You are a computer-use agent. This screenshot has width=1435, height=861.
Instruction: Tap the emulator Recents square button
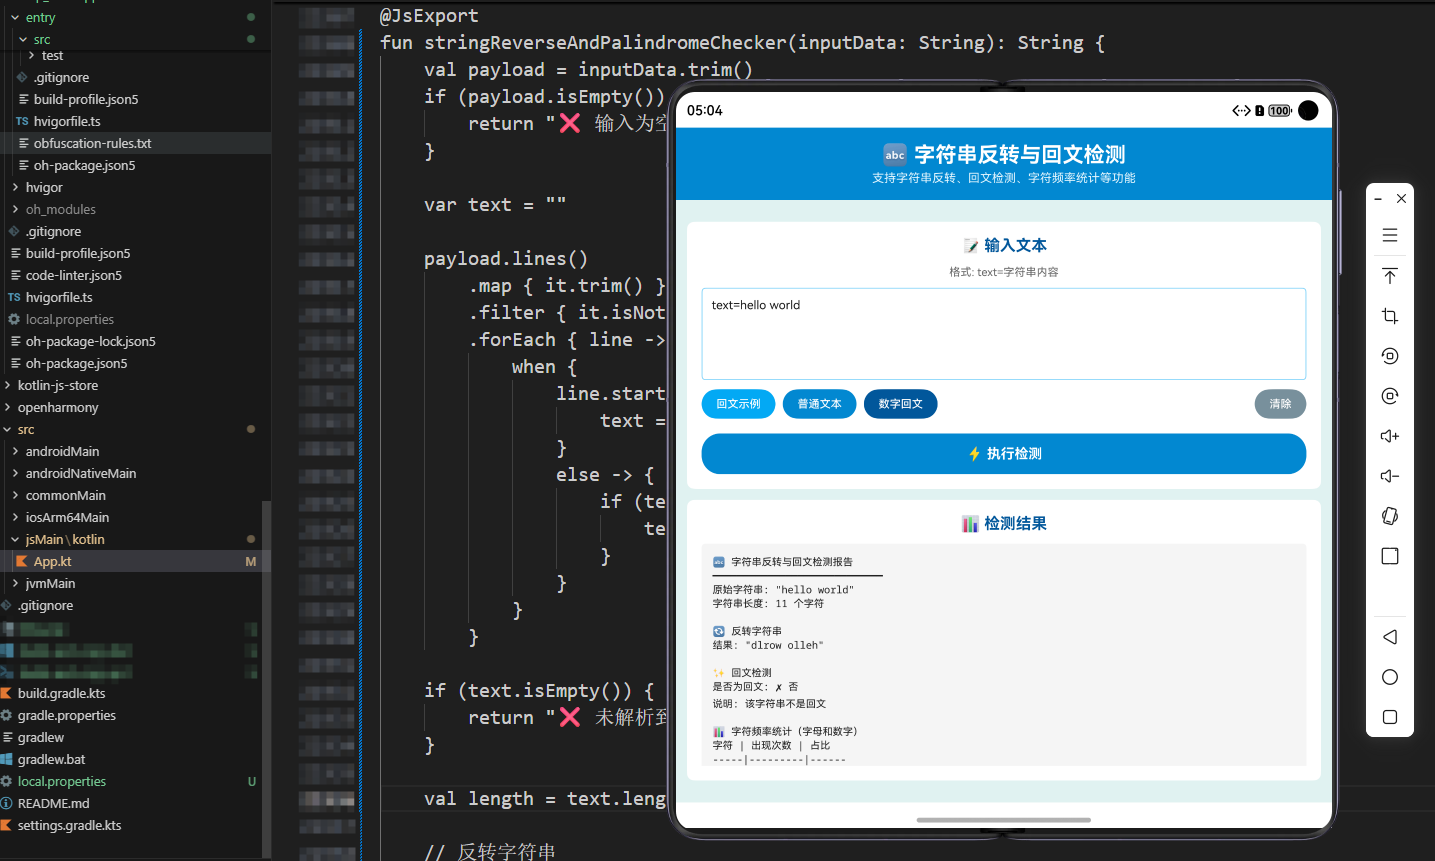[1390, 717]
